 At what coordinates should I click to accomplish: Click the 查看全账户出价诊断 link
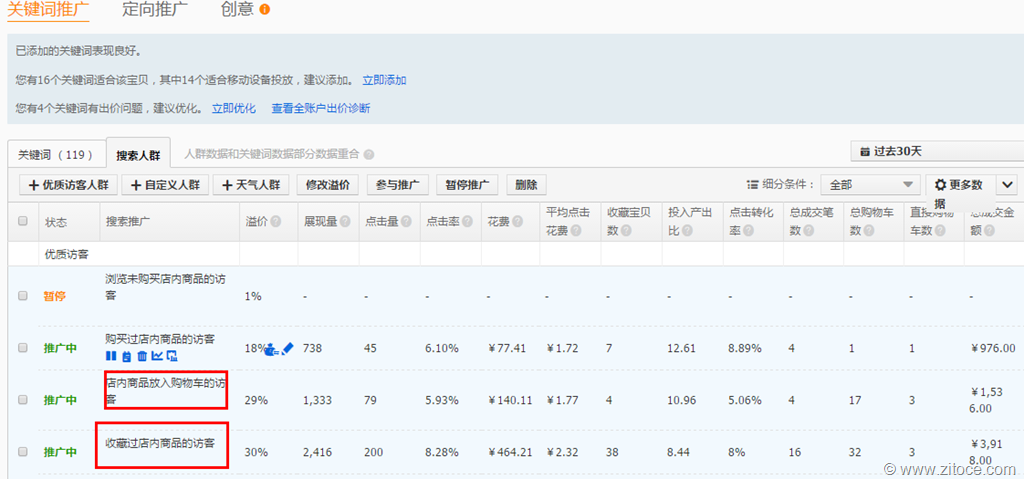click(320, 108)
